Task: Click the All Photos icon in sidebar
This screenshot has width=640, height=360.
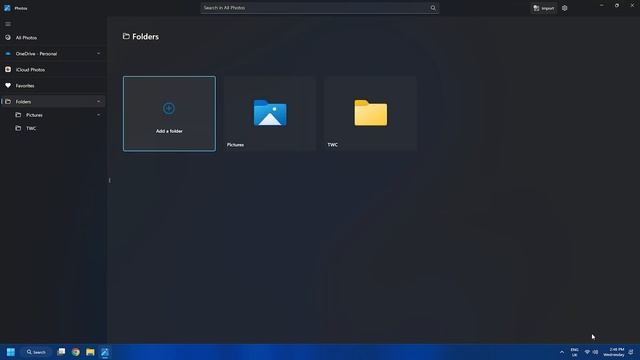Action: pos(8,38)
